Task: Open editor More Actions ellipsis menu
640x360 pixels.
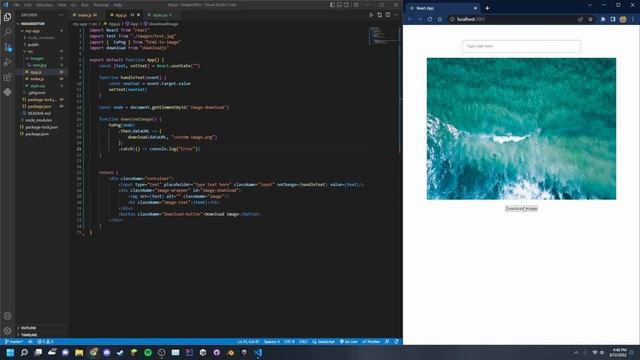Action: pos(396,15)
